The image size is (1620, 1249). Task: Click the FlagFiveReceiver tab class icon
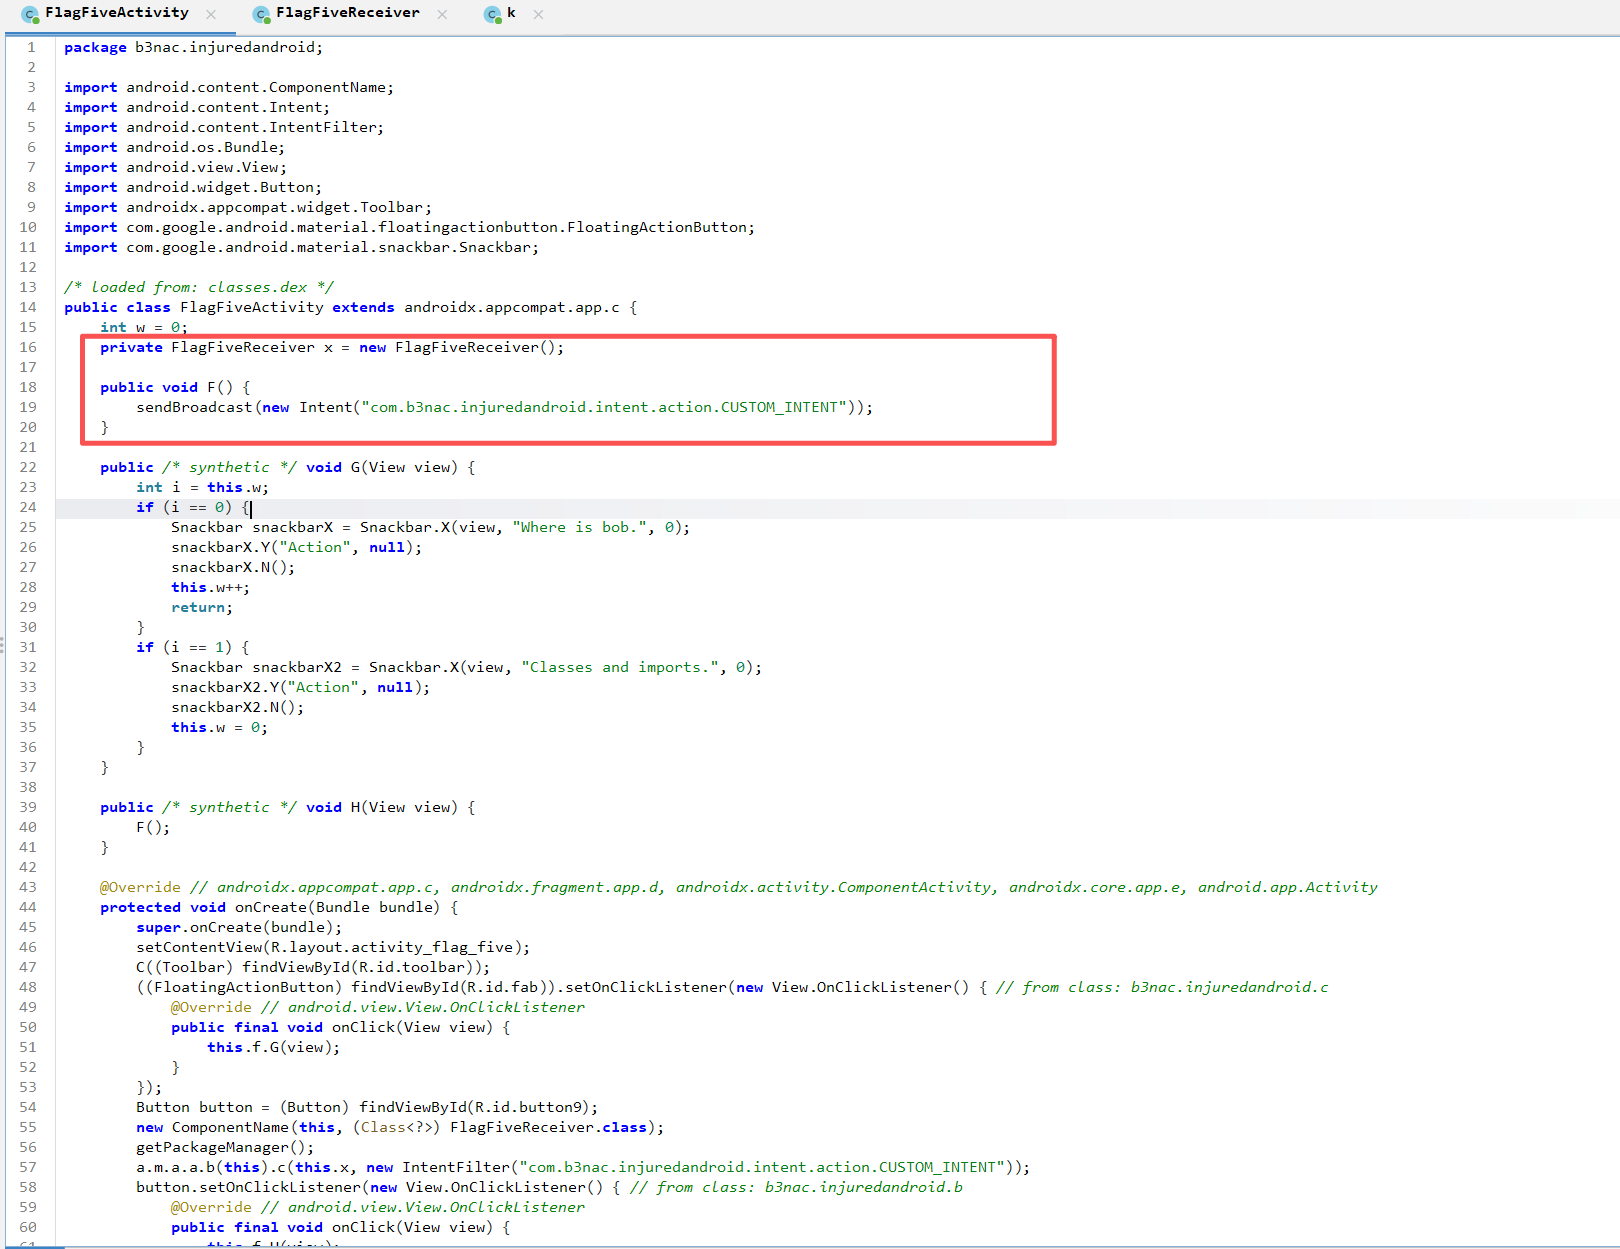[261, 14]
